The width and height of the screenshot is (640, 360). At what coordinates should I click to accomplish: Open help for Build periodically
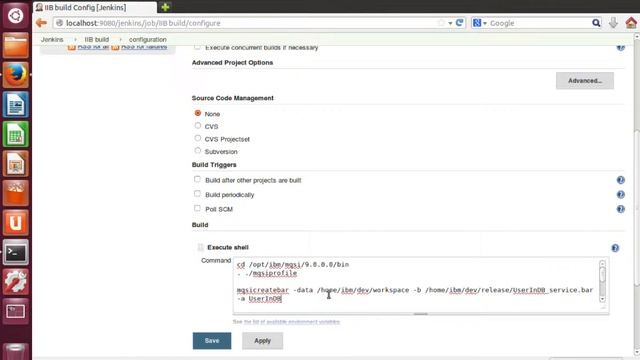click(x=620, y=195)
